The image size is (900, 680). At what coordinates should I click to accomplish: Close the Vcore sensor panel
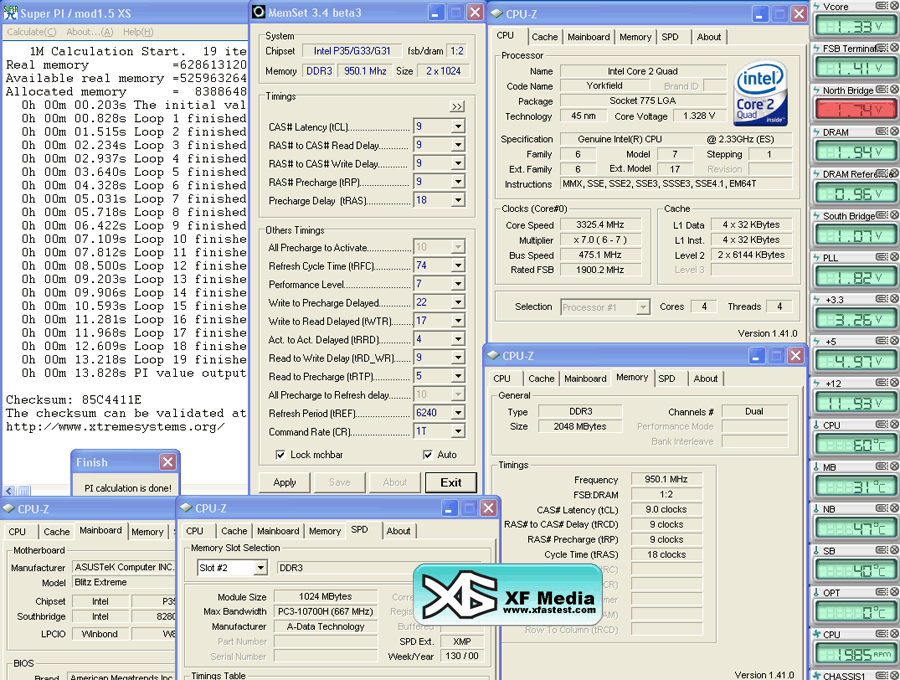coord(894,6)
